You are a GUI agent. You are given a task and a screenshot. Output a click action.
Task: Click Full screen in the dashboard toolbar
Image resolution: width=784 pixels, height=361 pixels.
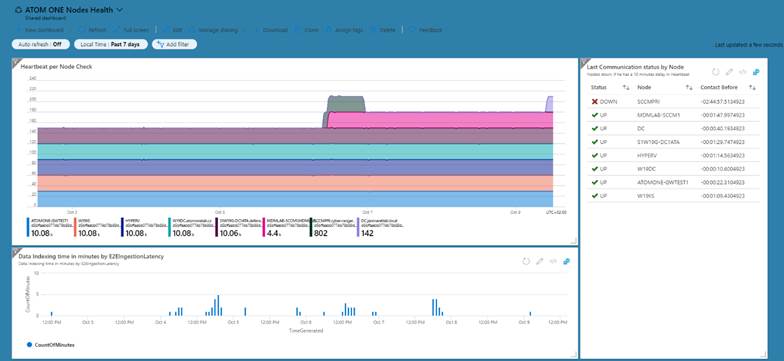pyautogui.click(x=132, y=30)
